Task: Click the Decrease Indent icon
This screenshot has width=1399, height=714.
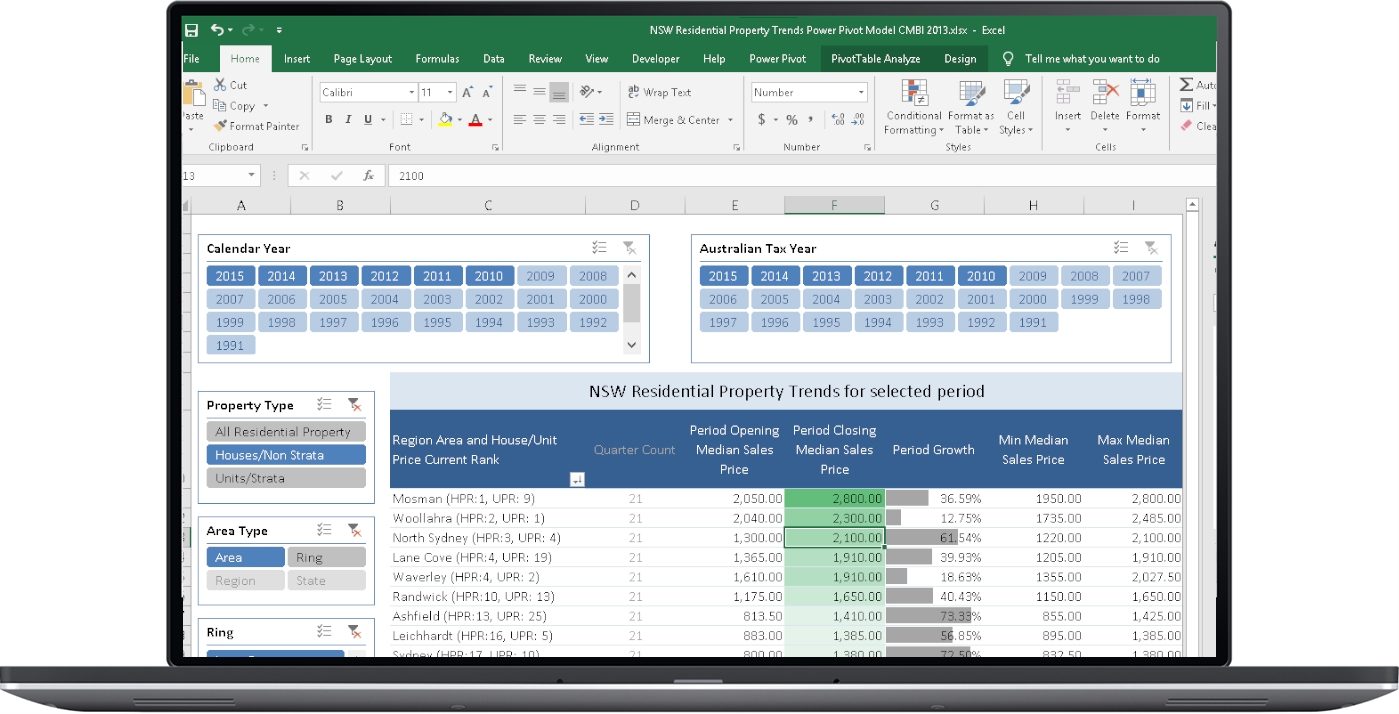Action: (586, 120)
